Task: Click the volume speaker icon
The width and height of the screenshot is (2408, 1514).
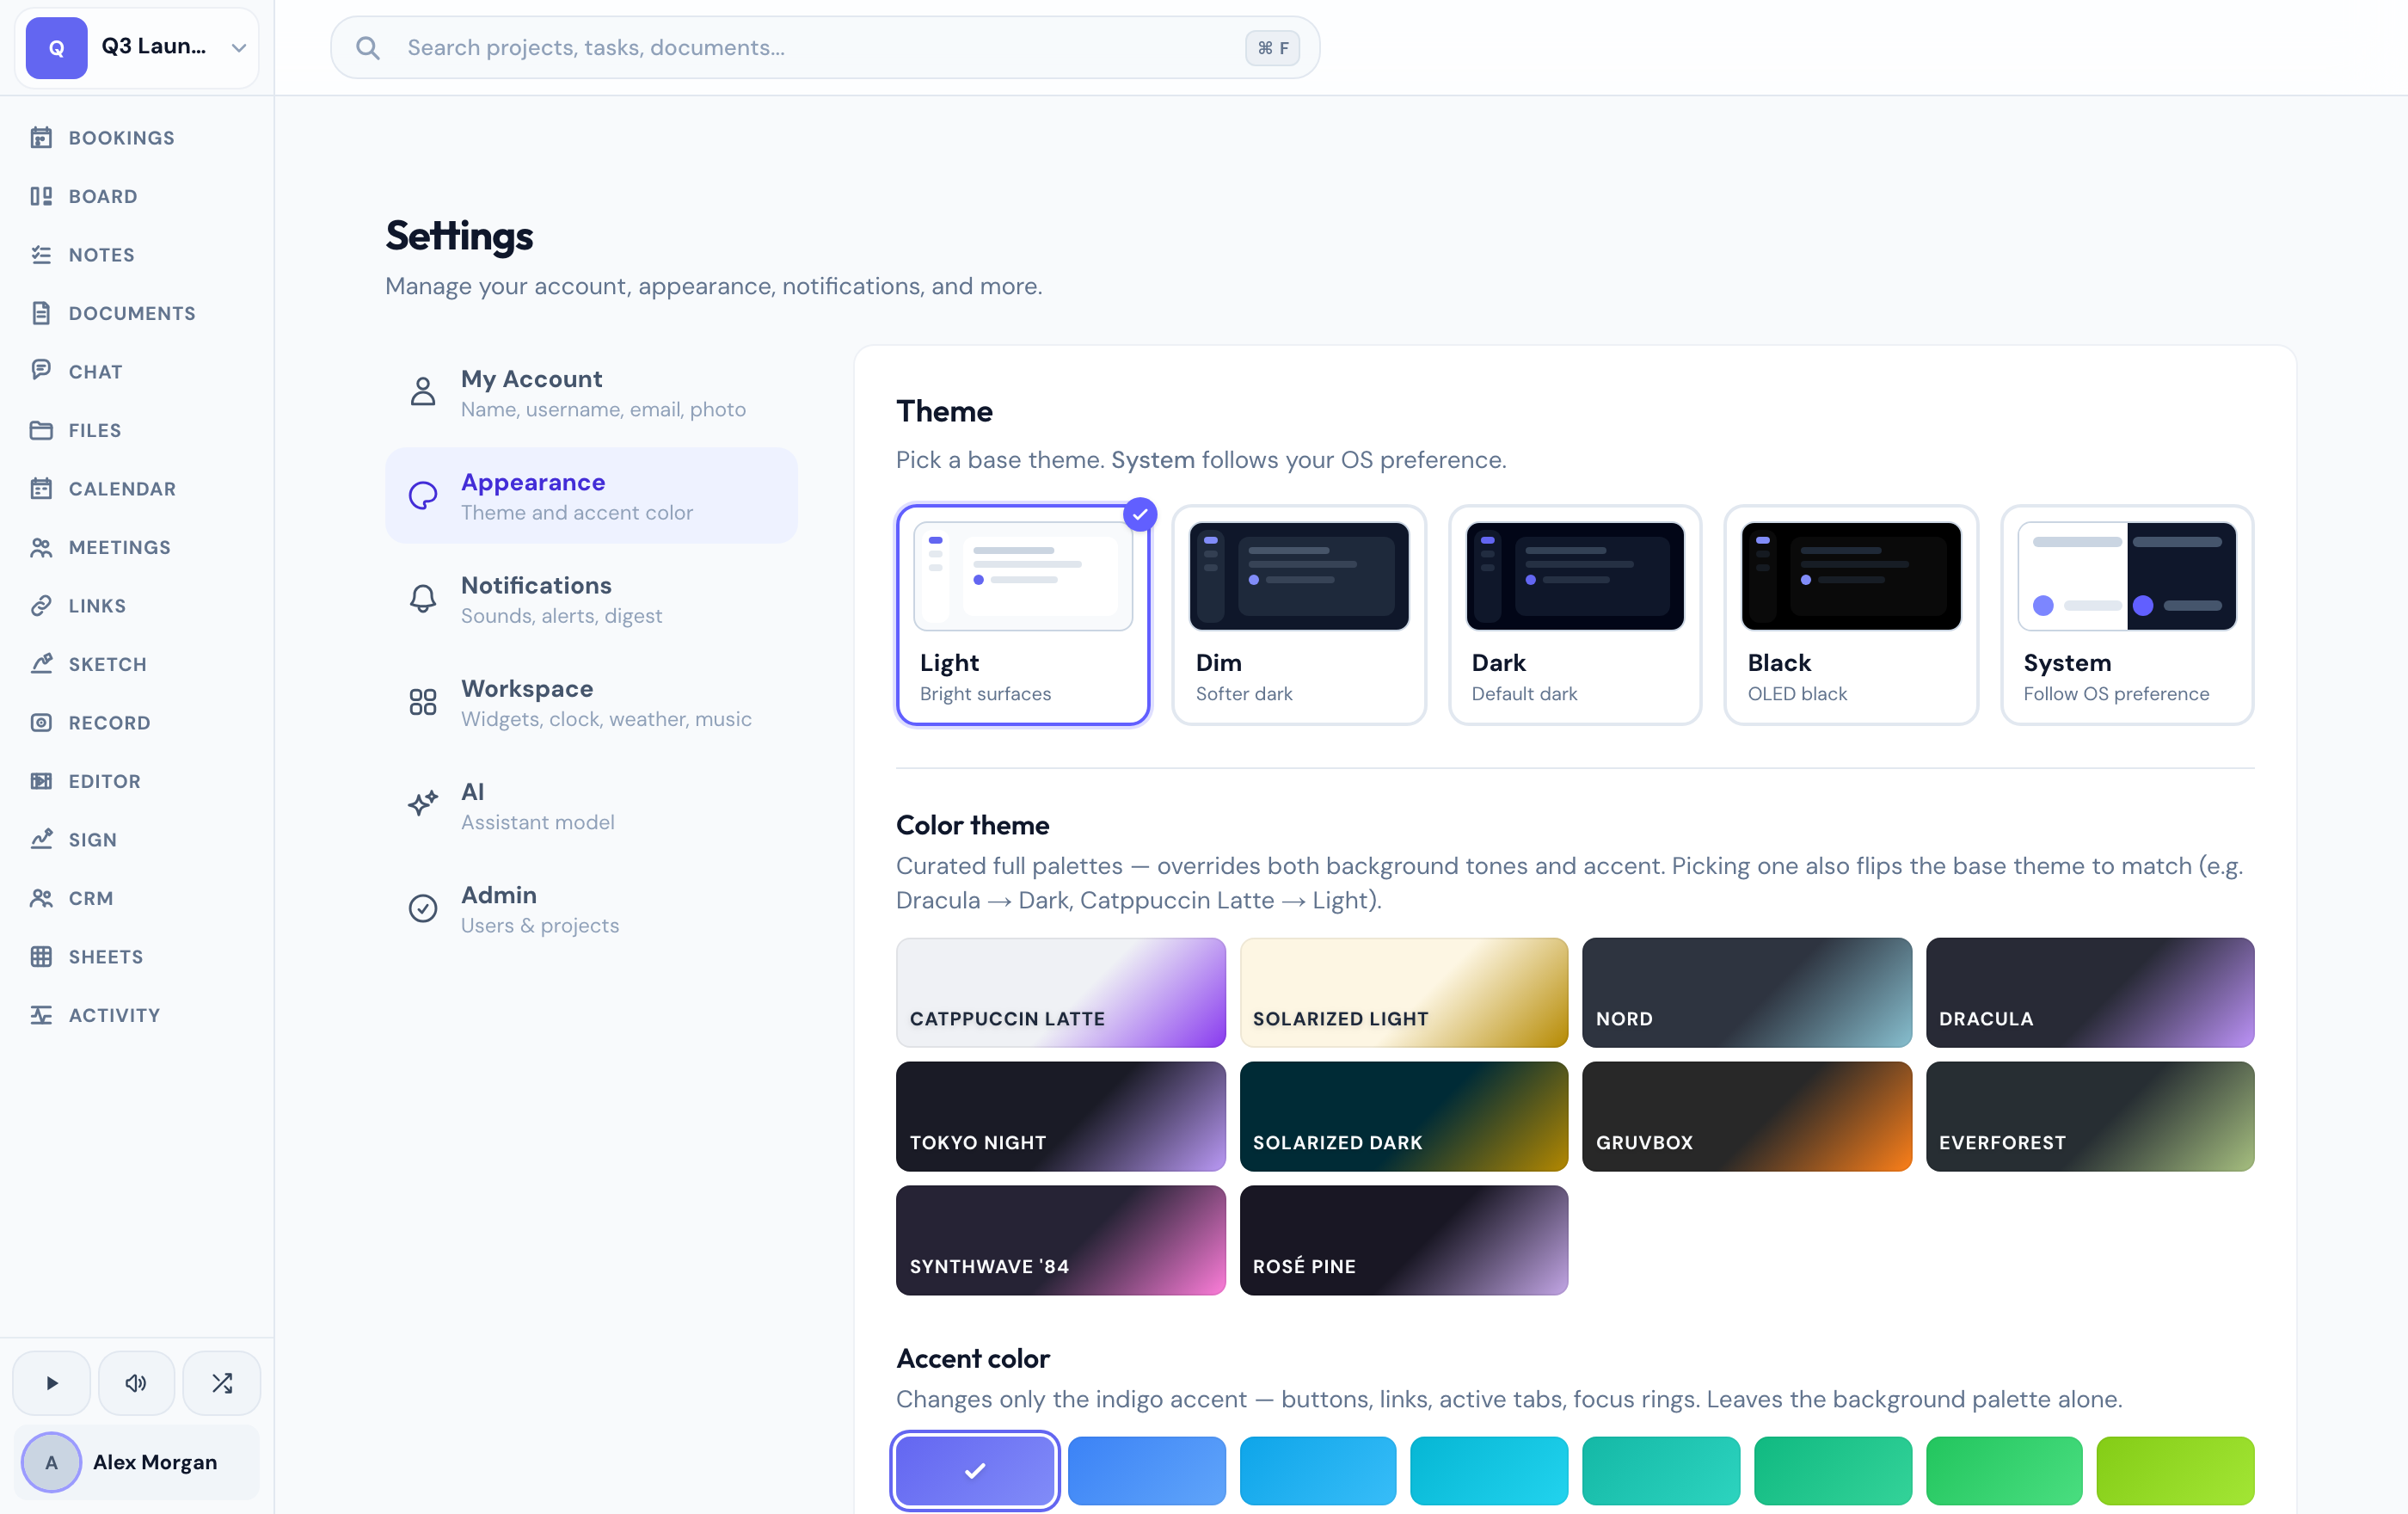Action: tap(136, 1383)
